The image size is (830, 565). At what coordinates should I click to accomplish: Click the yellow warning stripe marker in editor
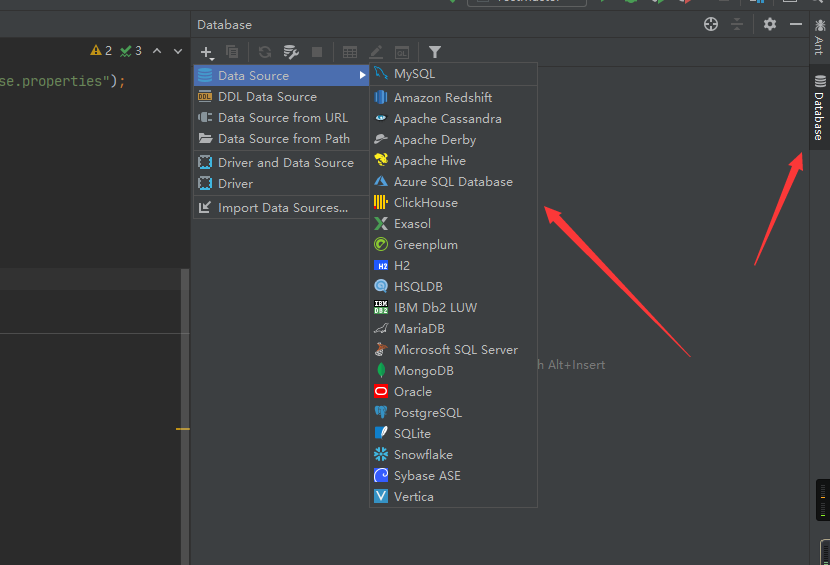(183, 429)
